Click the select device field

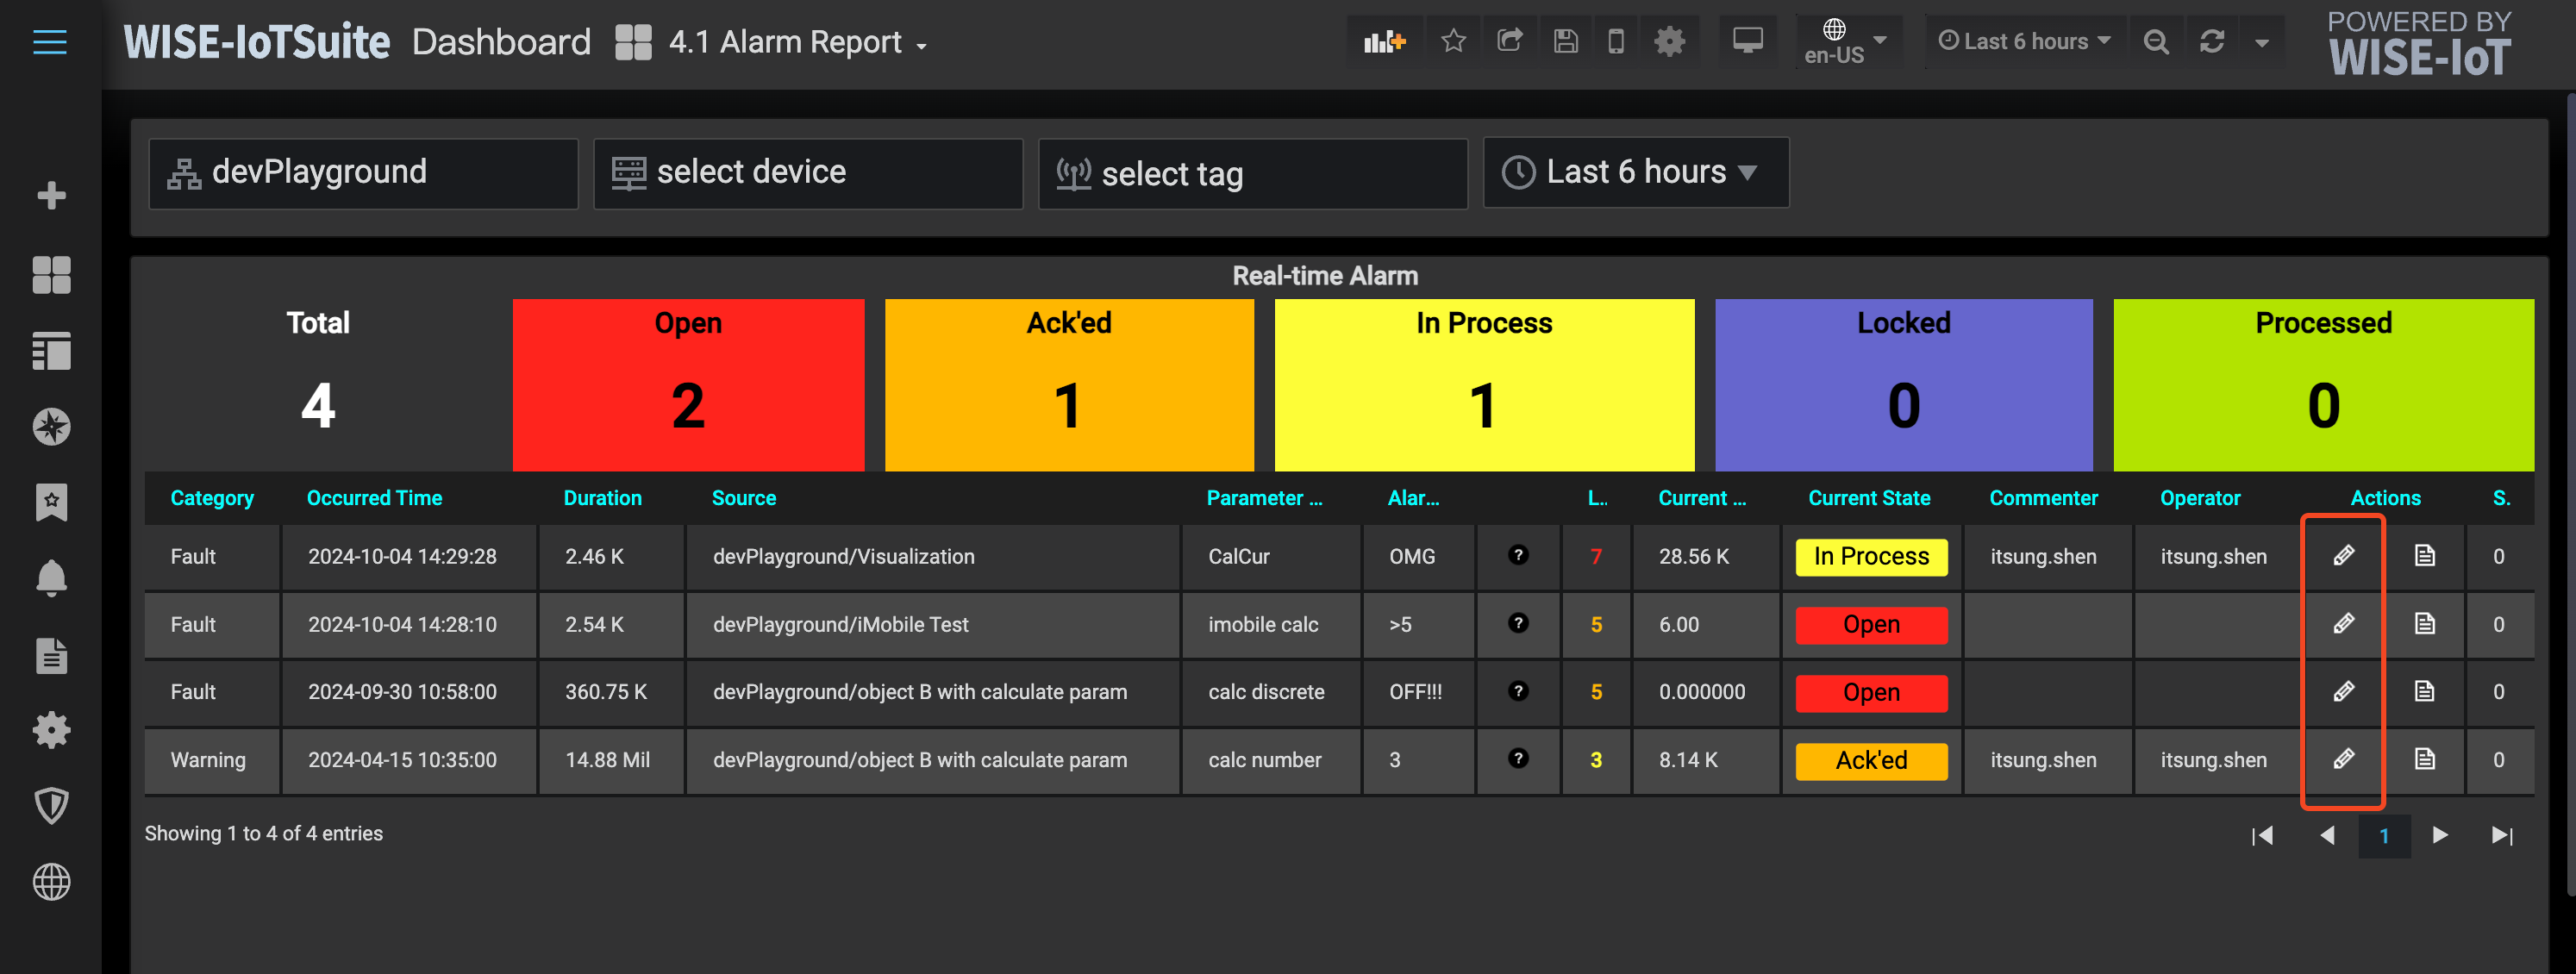tap(807, 173)
